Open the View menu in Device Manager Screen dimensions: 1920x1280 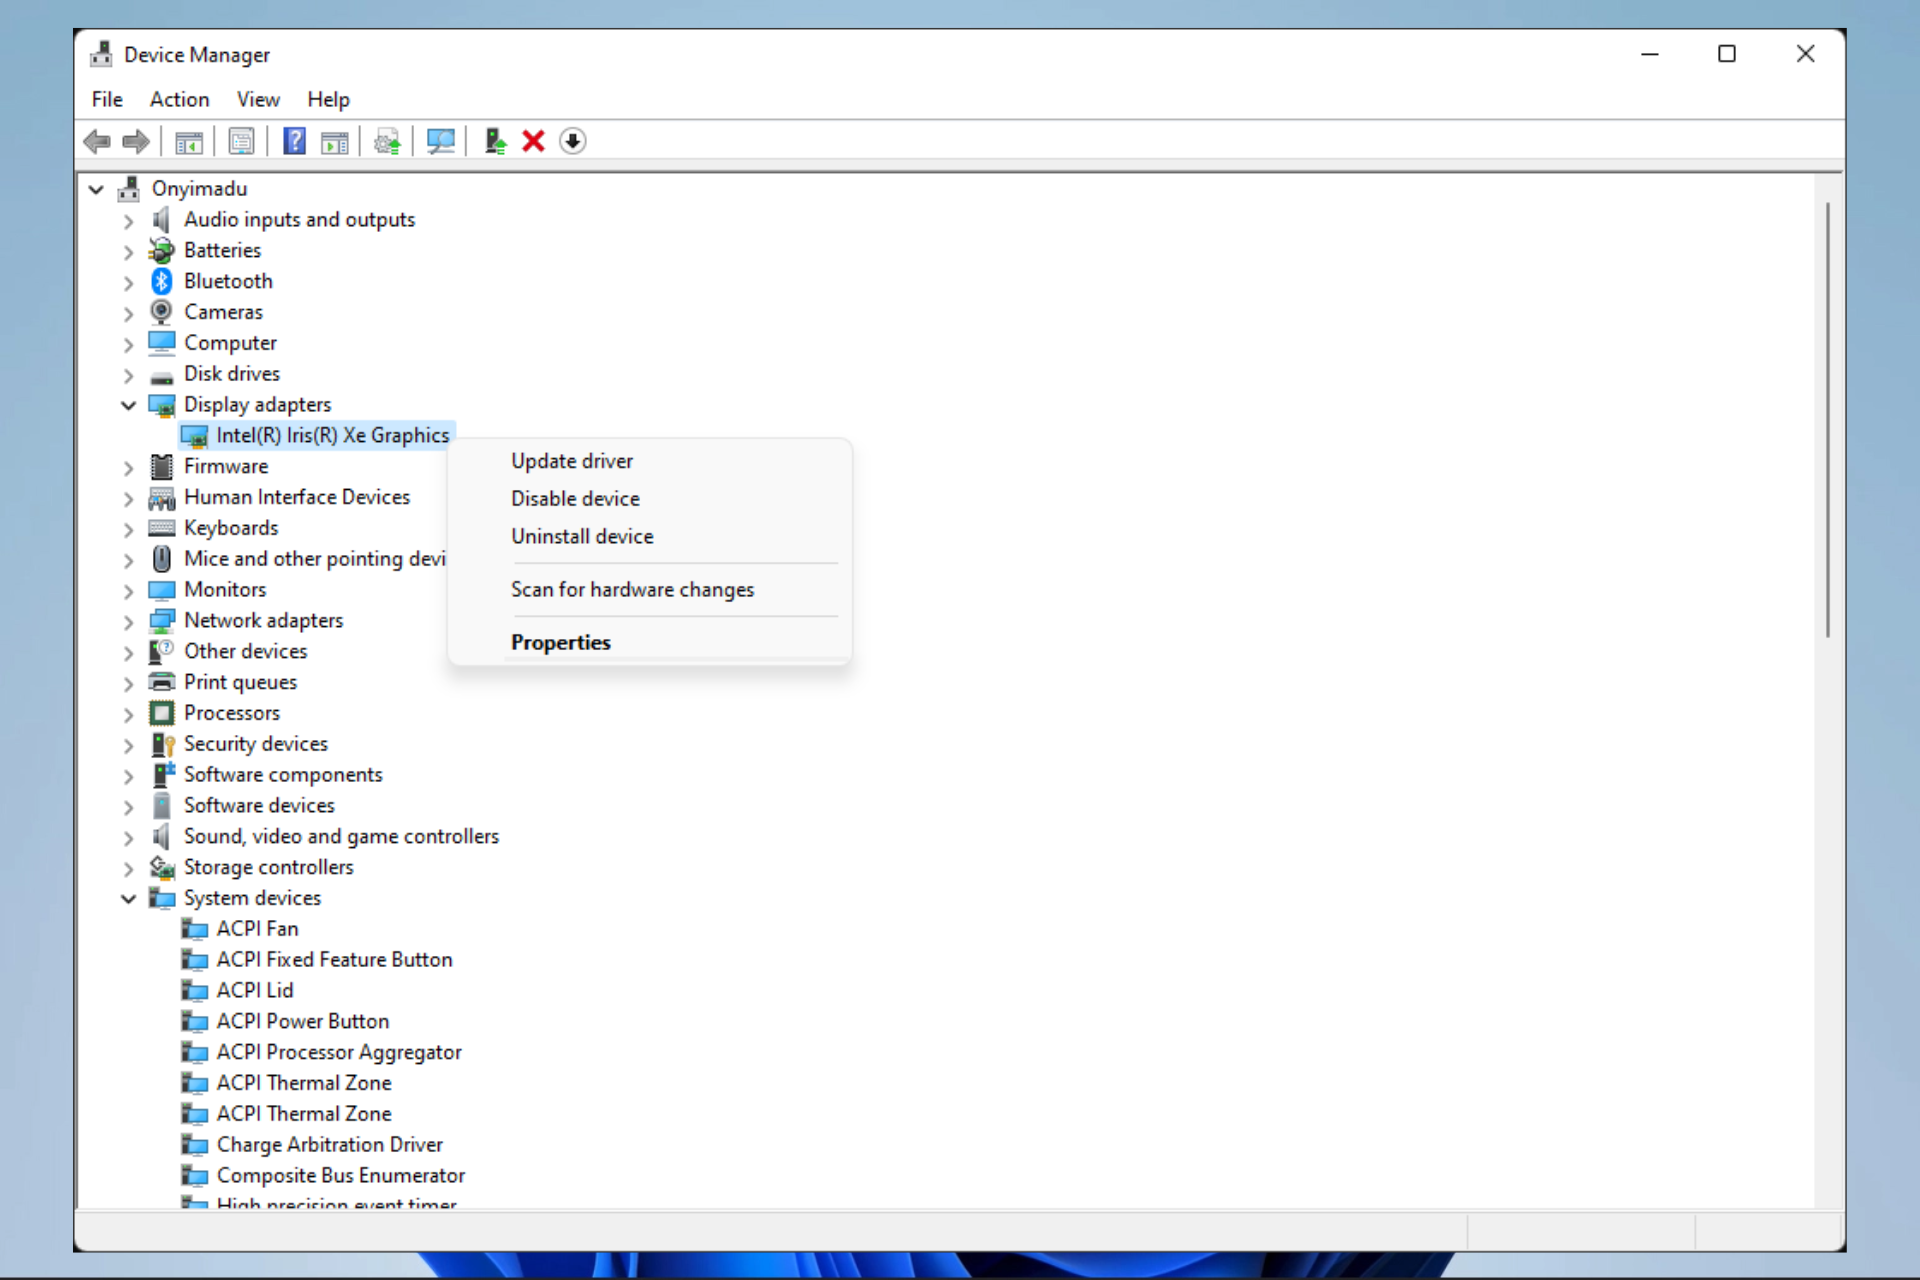click(257, 99)
